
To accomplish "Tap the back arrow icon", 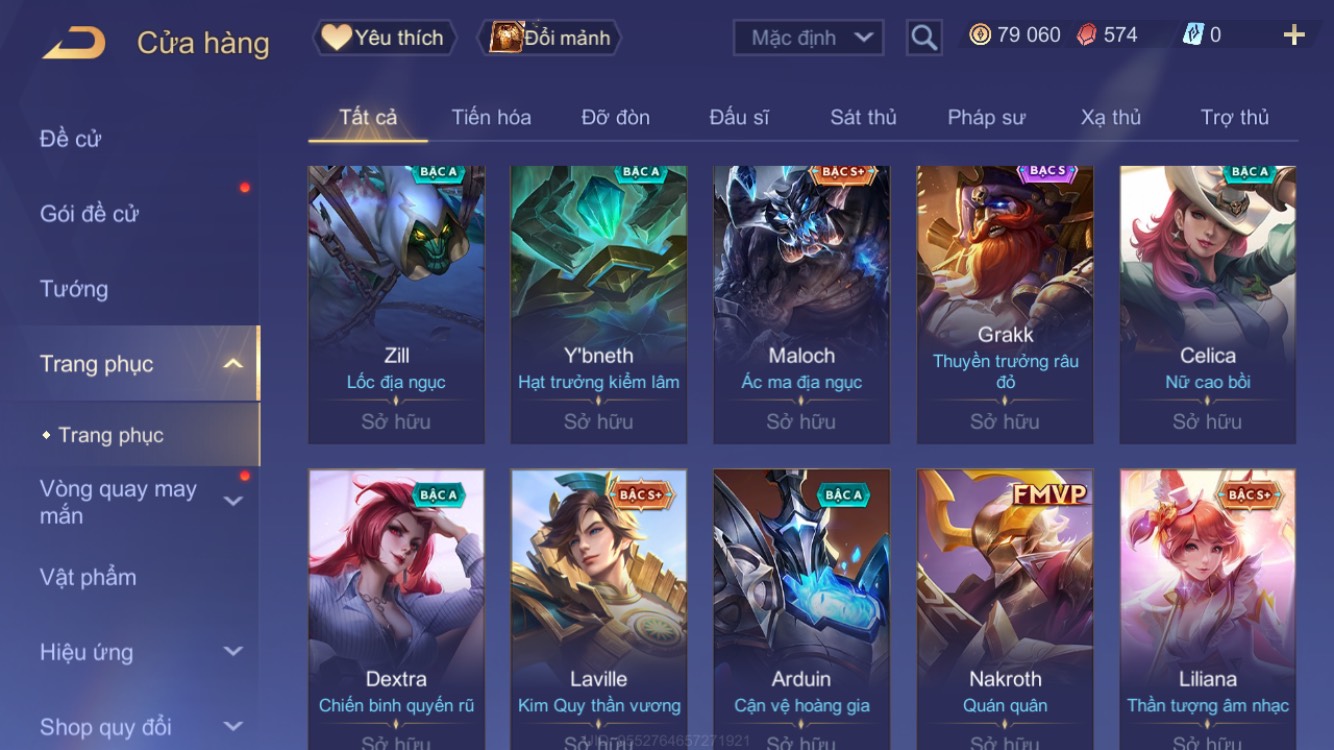I will 73,43.
